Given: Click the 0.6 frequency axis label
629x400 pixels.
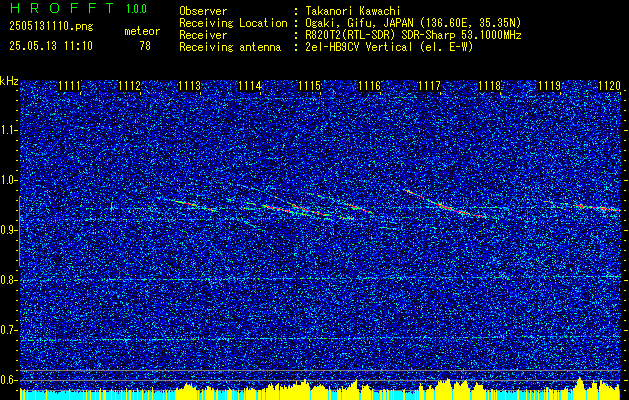Looking at the screenshot, I should pyautogui.click(x=9, y=380).
